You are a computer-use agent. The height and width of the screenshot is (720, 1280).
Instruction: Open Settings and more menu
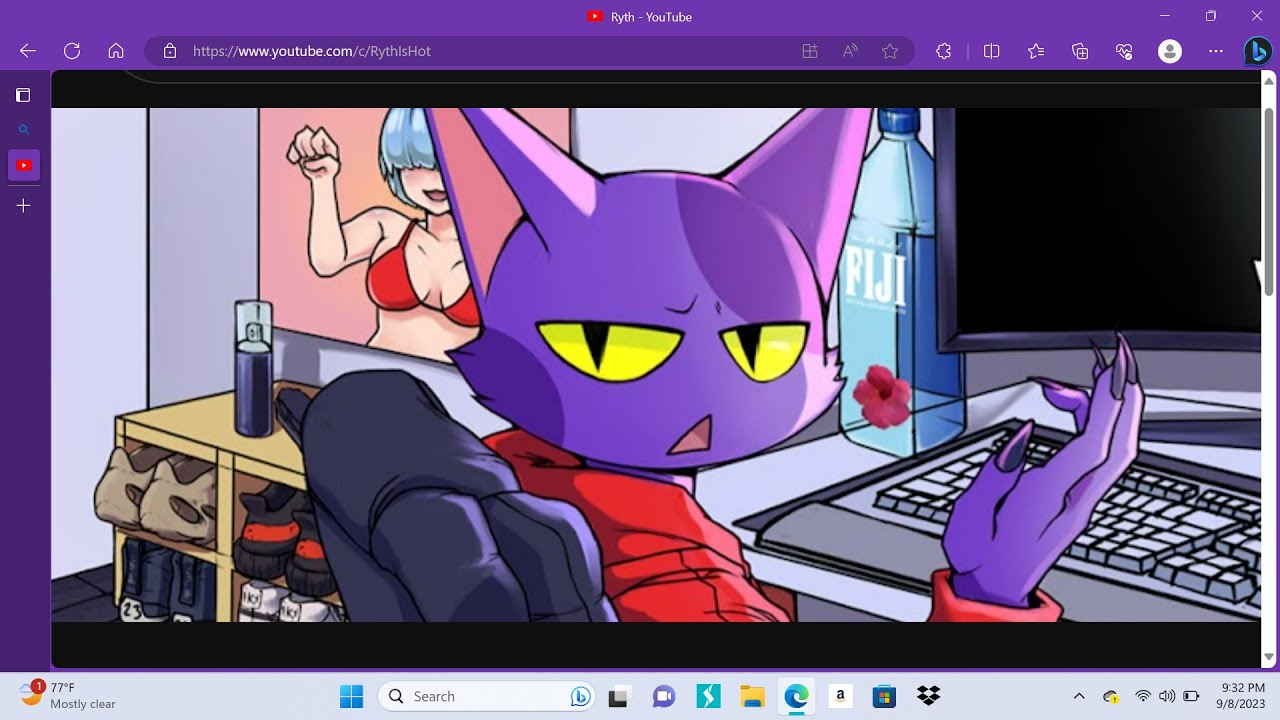pos(1216,51)
